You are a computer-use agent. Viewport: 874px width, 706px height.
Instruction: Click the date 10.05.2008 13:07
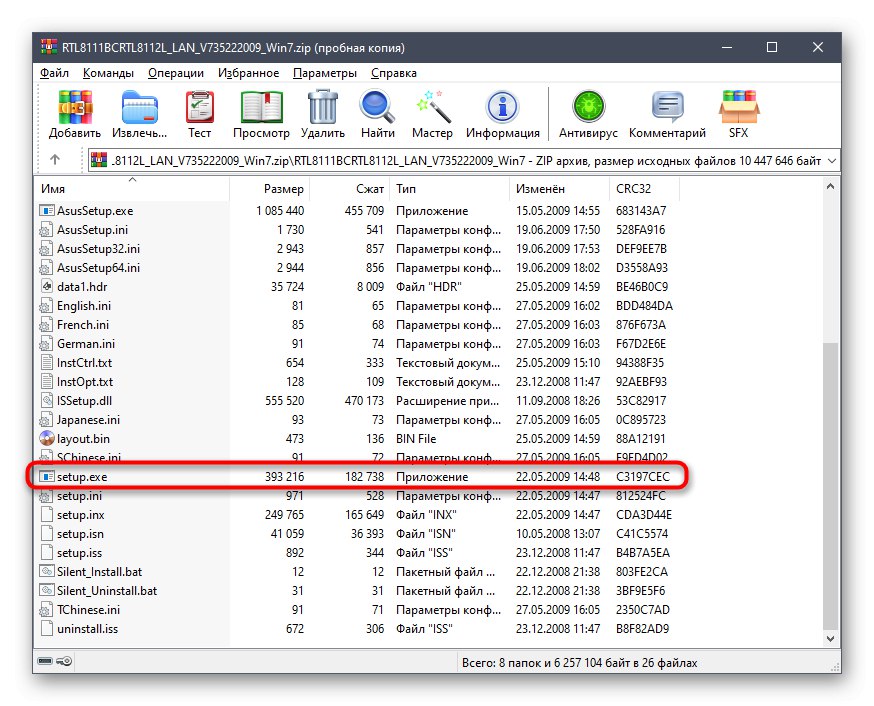[557, 534]
